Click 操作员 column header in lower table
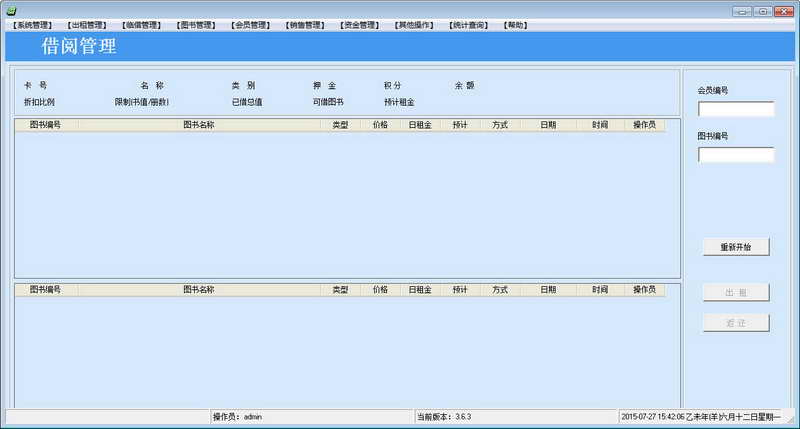The width and height of the screenshot is (800, 429). pos(645,290)
